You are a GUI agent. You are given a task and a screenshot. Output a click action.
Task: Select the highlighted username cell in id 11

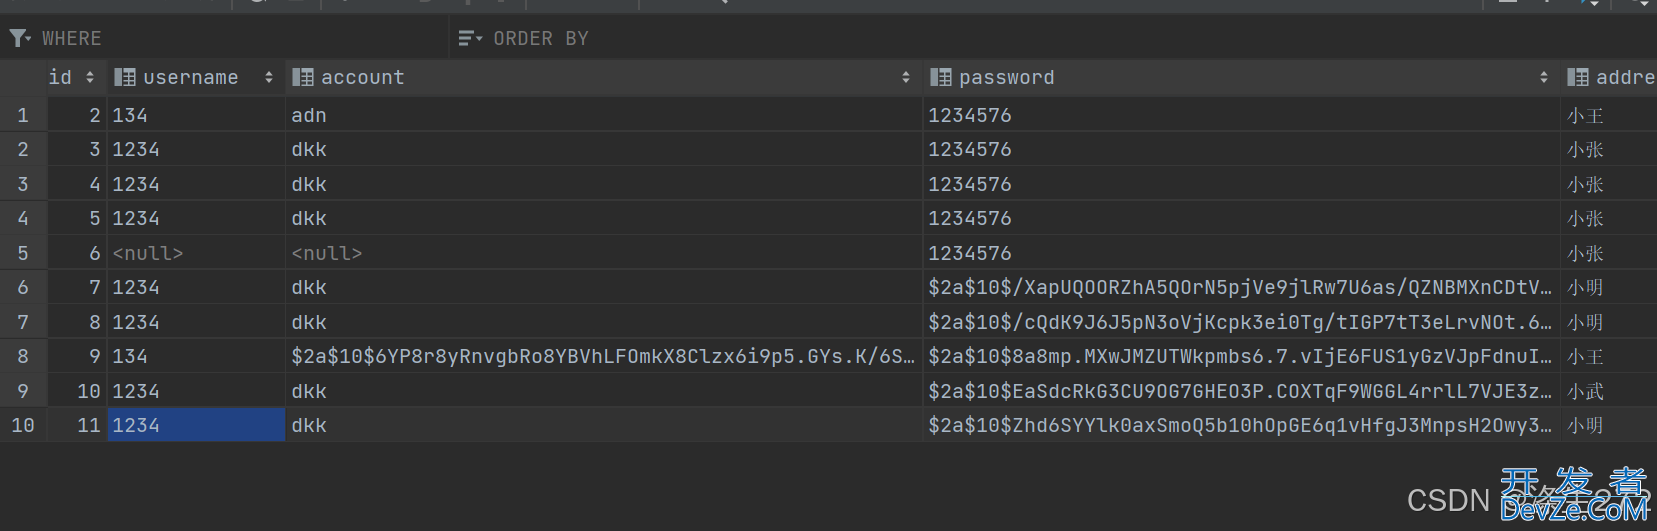point(196,425)
